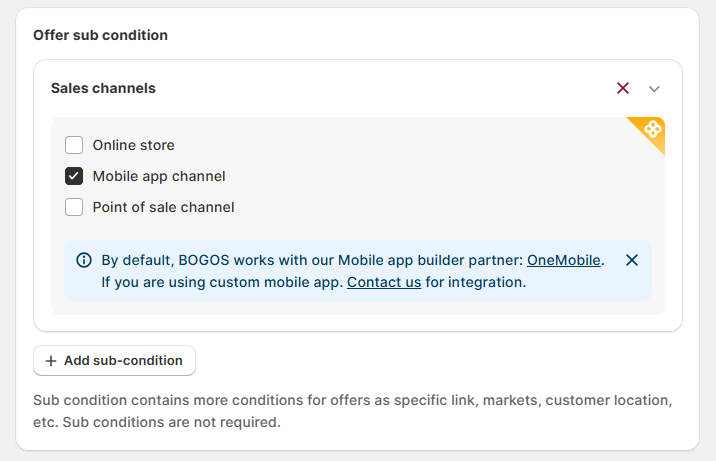Click the 'Mobile app channel' label text
Image resolution: width=716 pixels, height=461 pixels.
tap(159, 176)
